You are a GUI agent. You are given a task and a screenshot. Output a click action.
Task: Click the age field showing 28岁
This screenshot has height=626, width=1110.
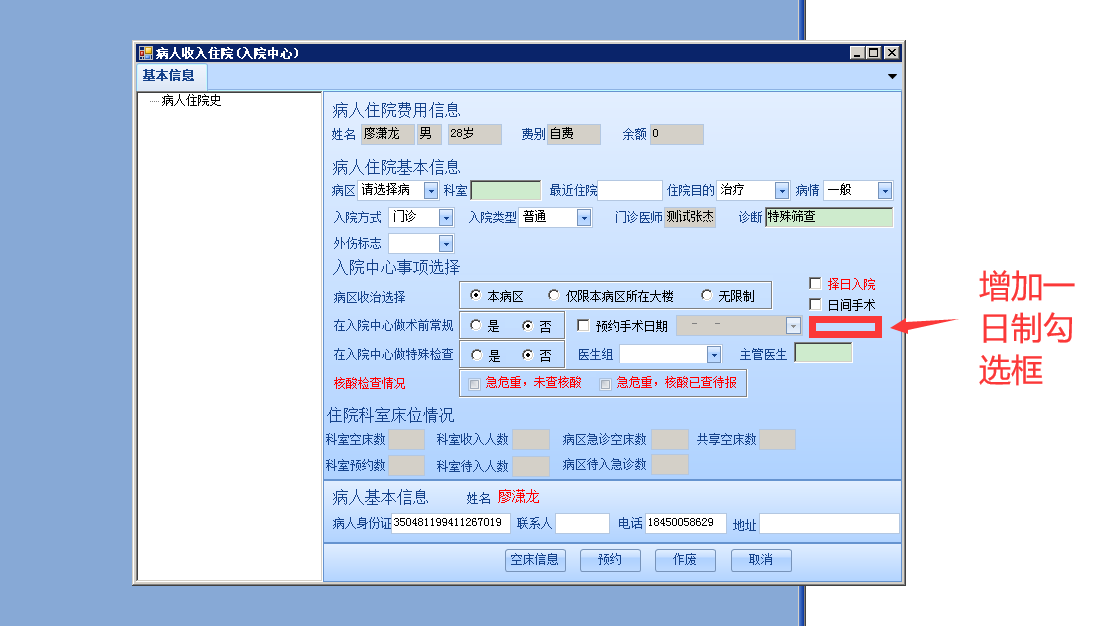pos(475,134)
